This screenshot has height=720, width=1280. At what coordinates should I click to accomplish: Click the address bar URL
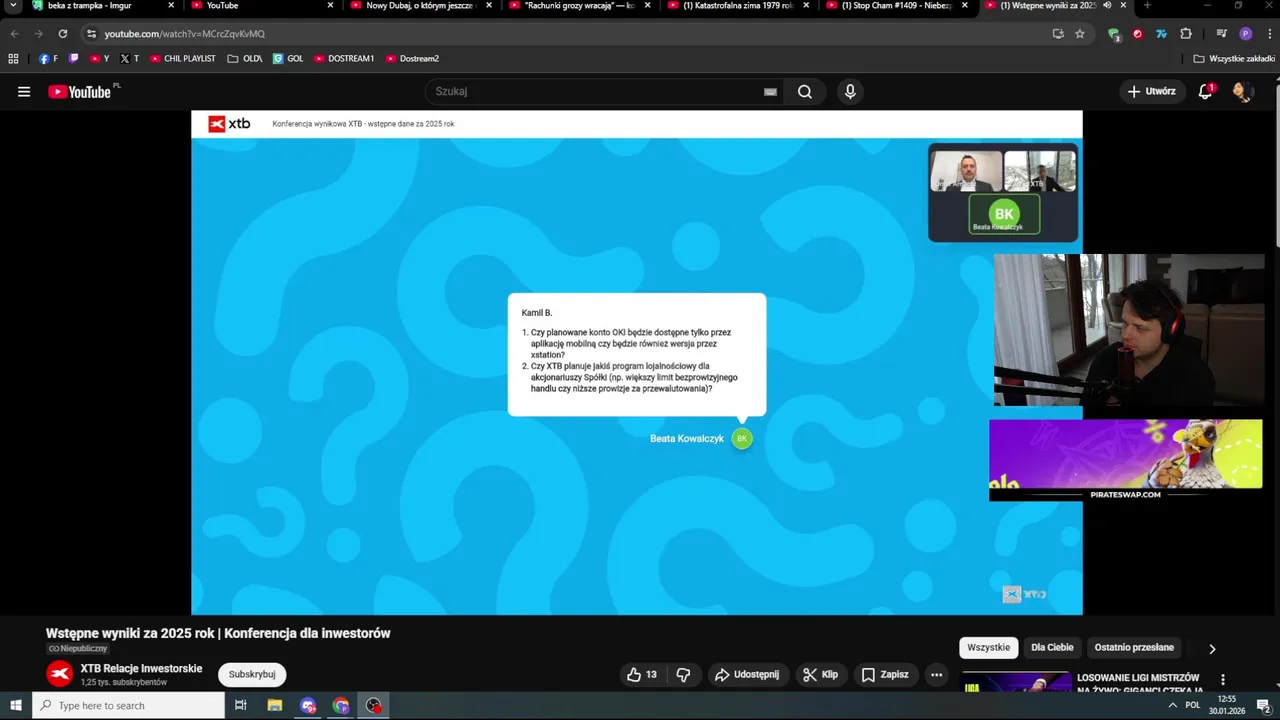185,34
